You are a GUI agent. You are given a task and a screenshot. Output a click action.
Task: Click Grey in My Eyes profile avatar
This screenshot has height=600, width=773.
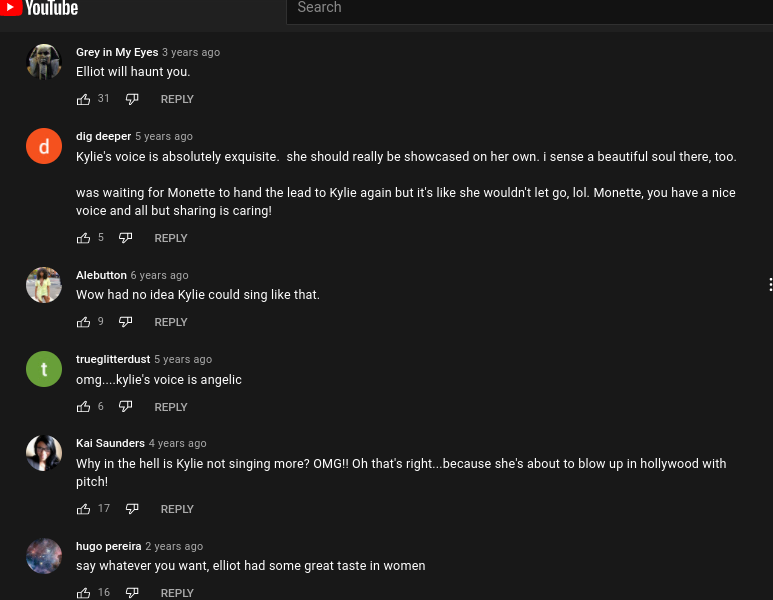44,62
